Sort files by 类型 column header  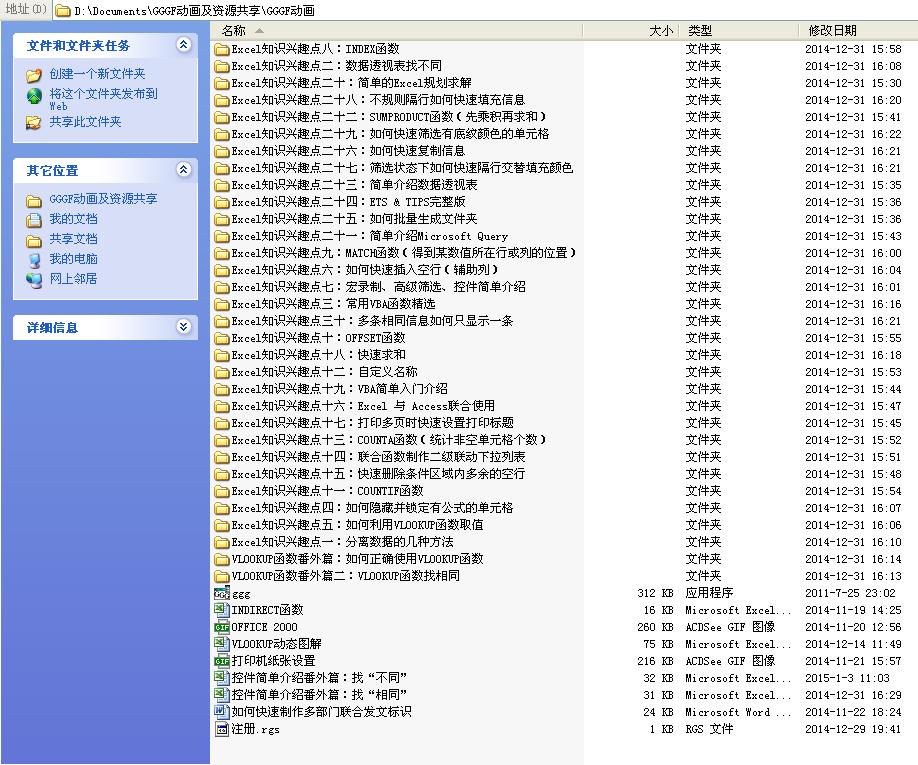pos(700,31)
